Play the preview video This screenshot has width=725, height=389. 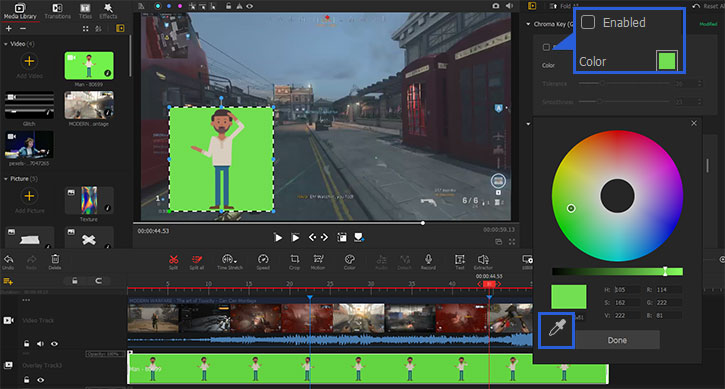[x=278, y=238]
